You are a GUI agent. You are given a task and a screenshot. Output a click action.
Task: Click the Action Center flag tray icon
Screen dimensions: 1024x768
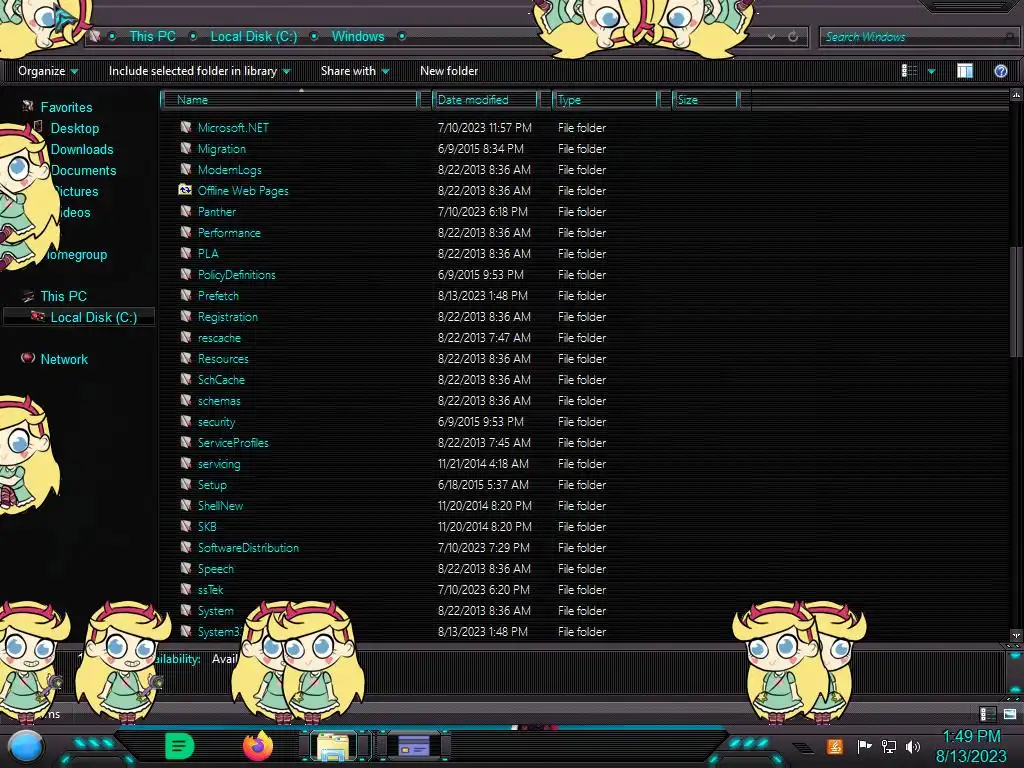(x=864, y=746)
